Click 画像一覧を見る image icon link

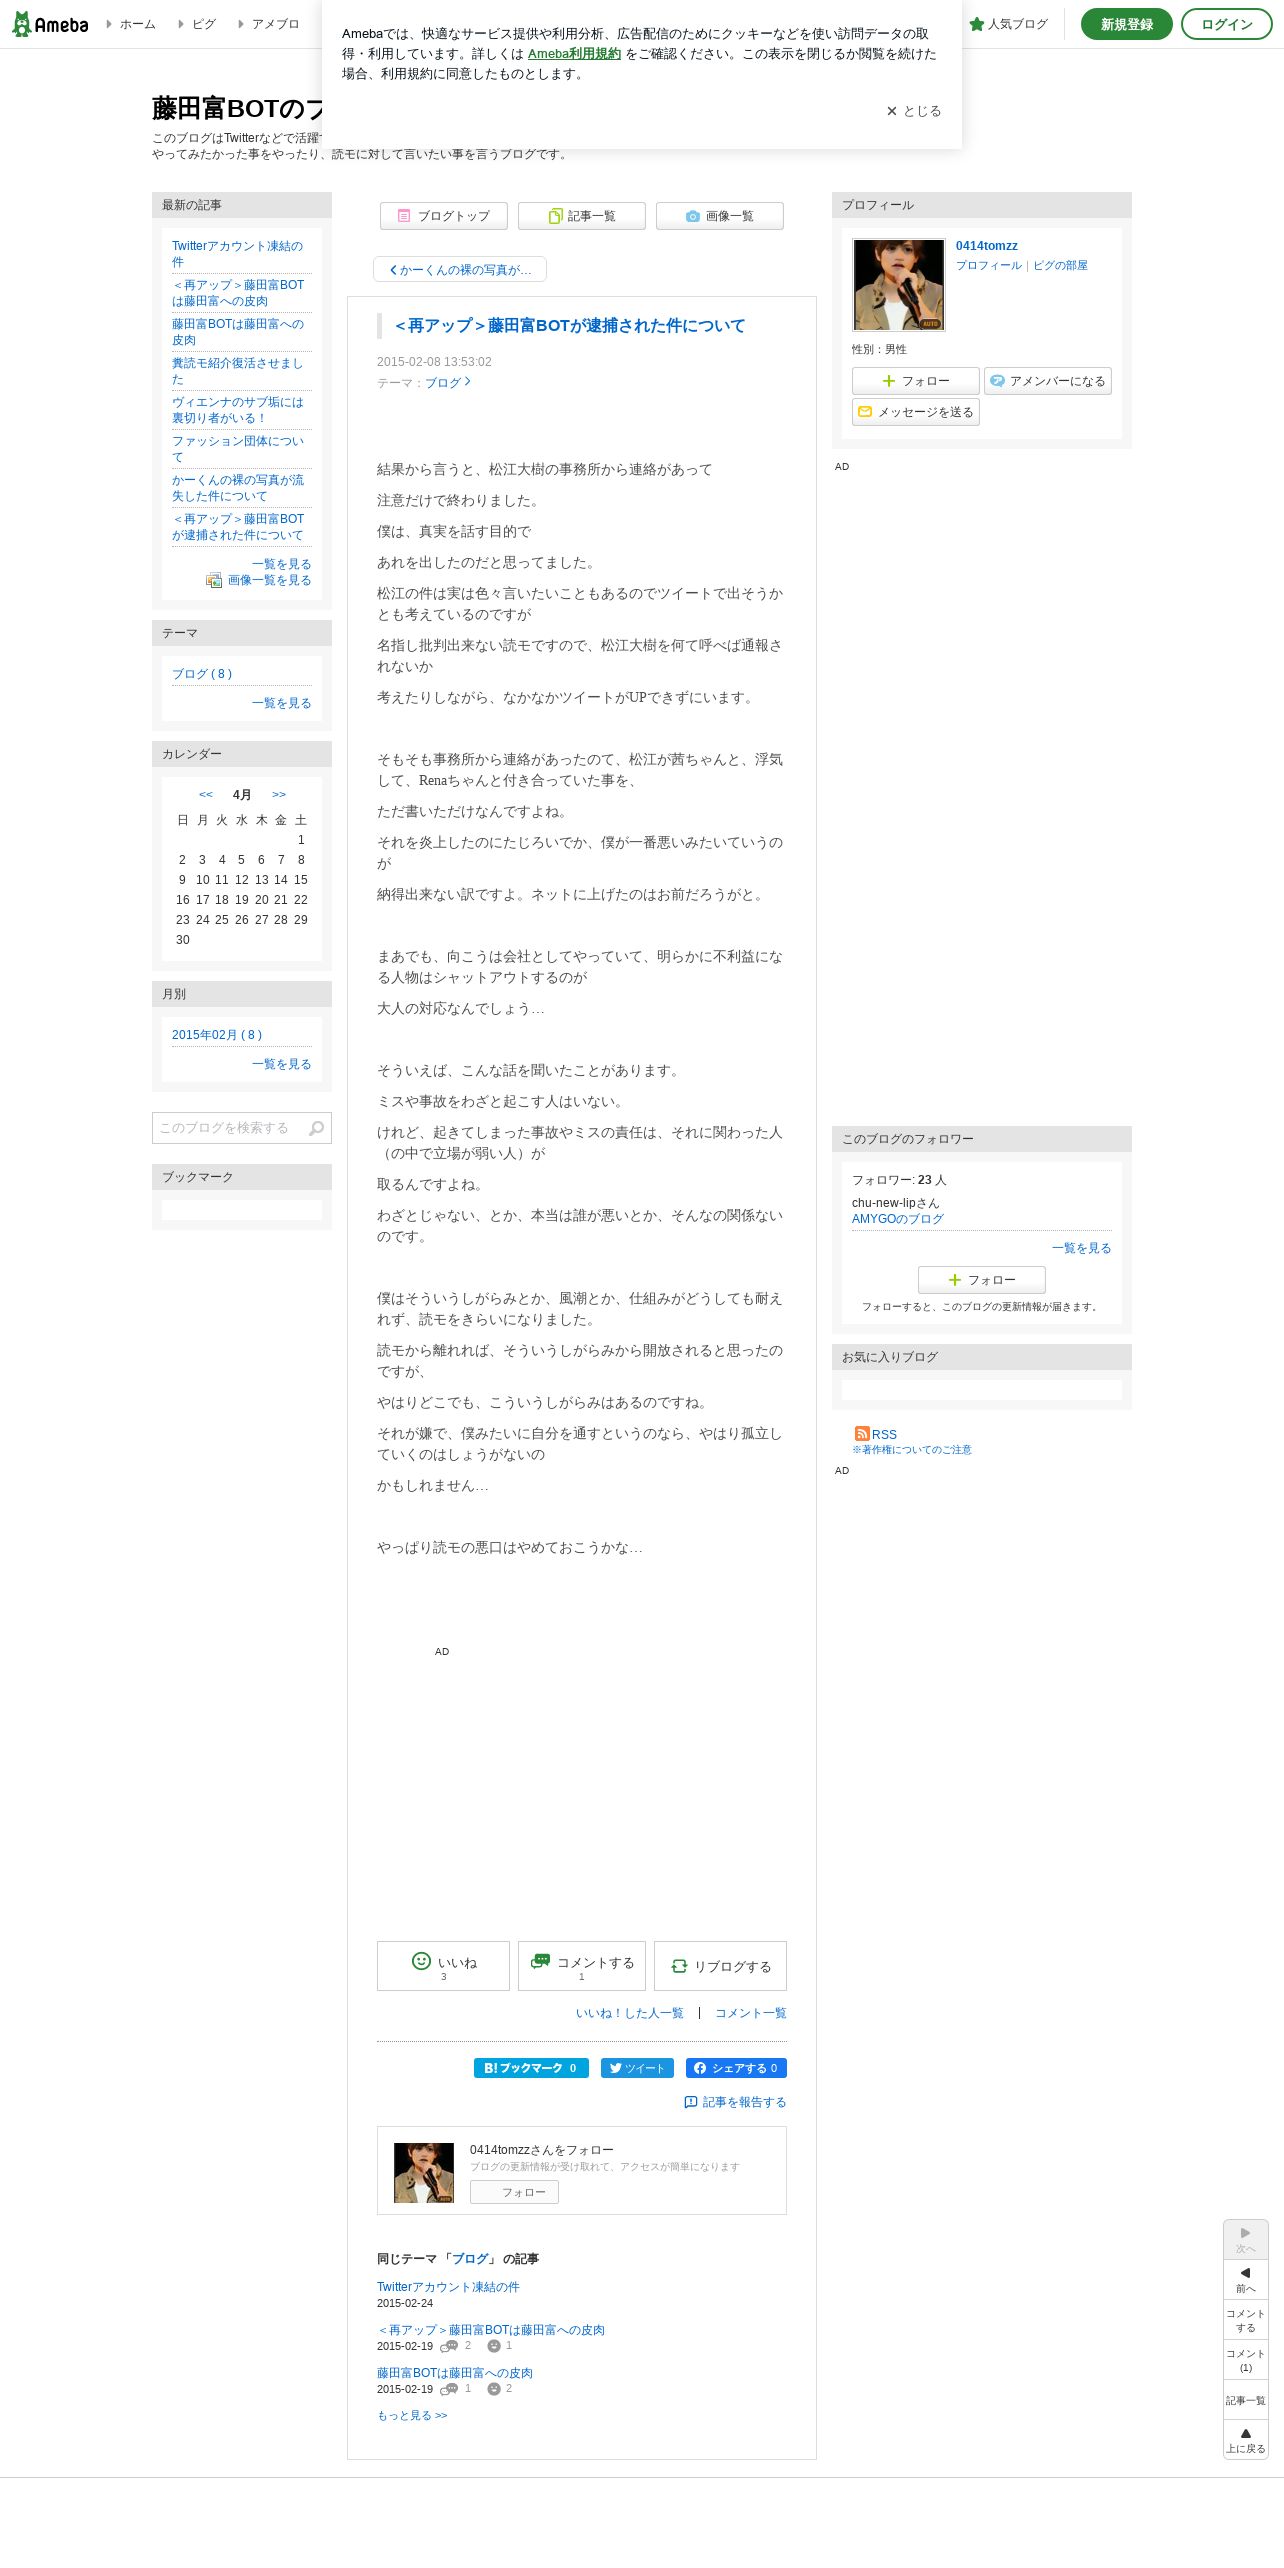(259, 580)
